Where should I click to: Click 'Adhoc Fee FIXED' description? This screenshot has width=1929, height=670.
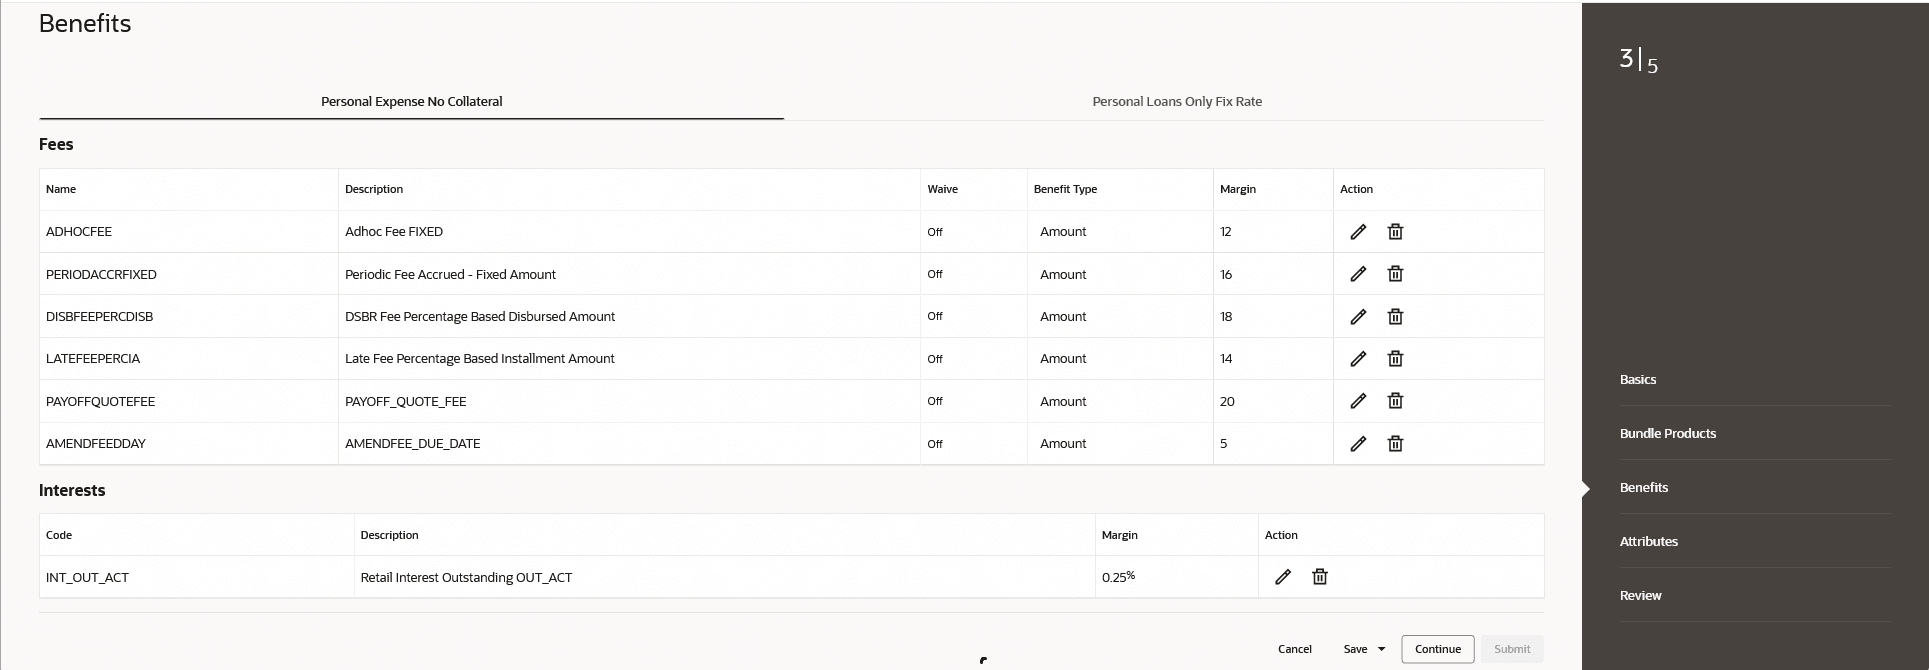coord(394,232)
